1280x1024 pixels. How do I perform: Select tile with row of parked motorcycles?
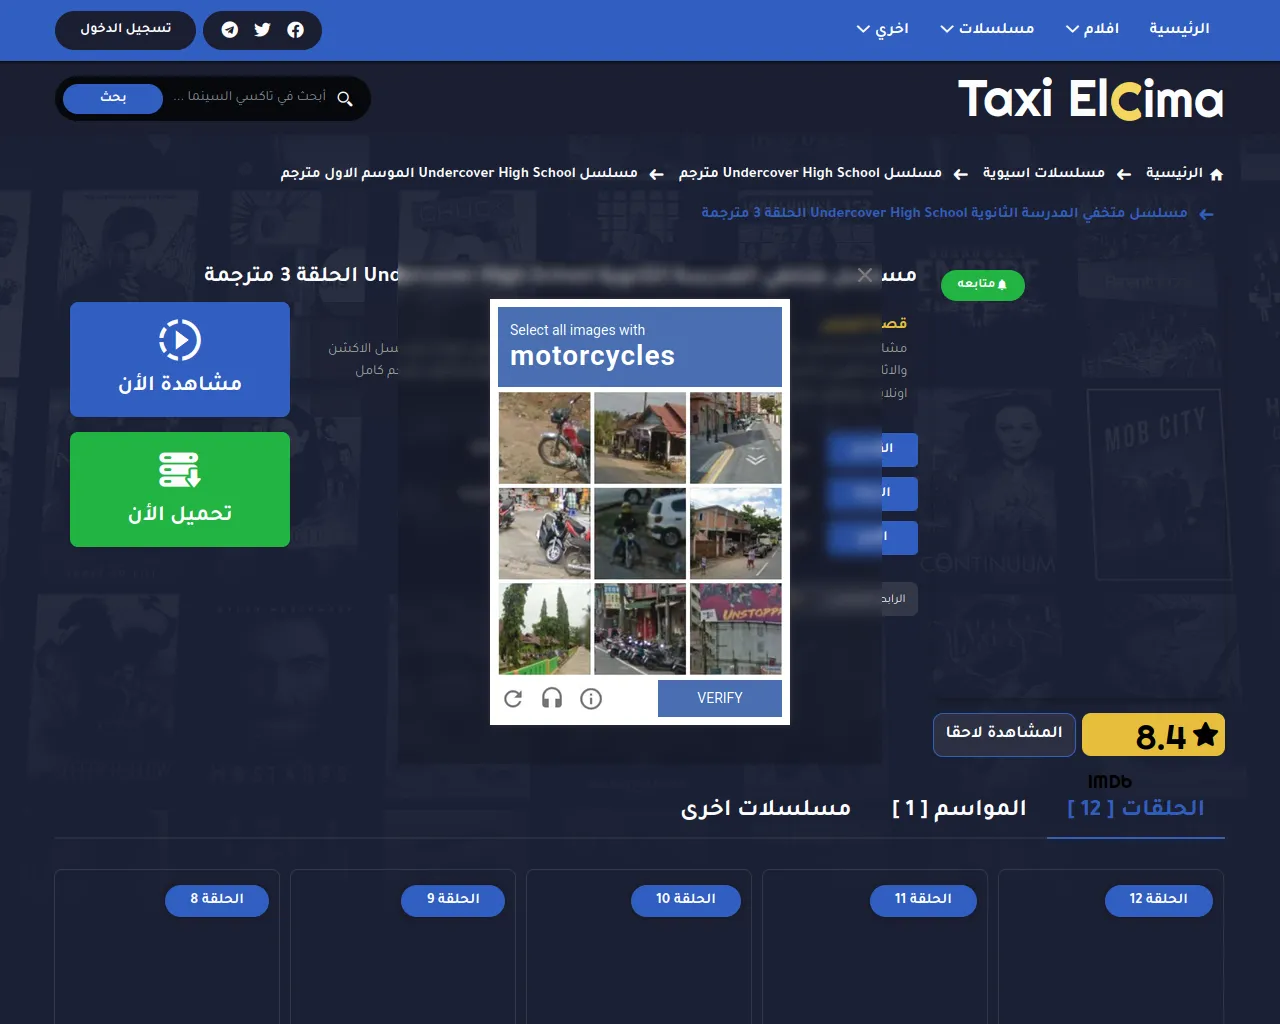click(x=640, y=630)
